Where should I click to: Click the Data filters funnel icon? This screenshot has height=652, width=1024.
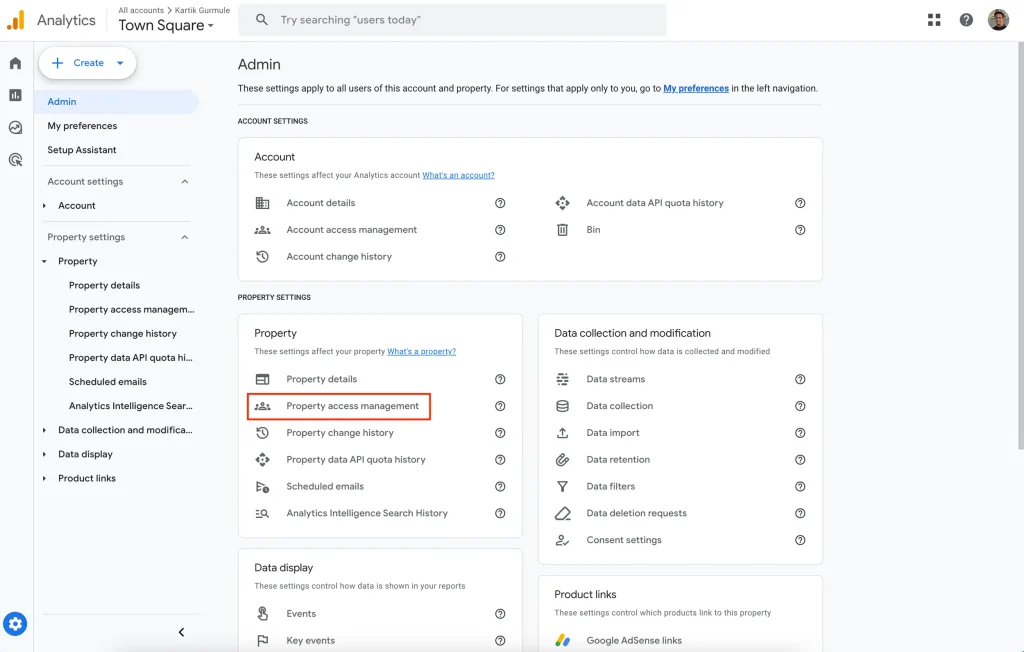(562, 487)
